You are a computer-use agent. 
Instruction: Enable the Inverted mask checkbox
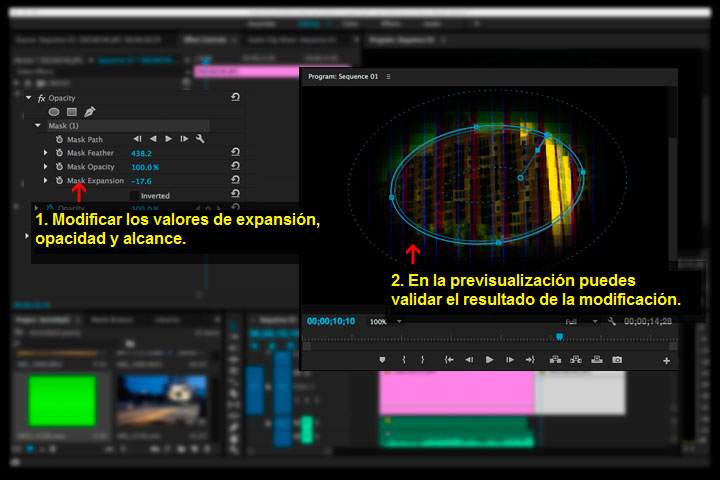[135, 196]
